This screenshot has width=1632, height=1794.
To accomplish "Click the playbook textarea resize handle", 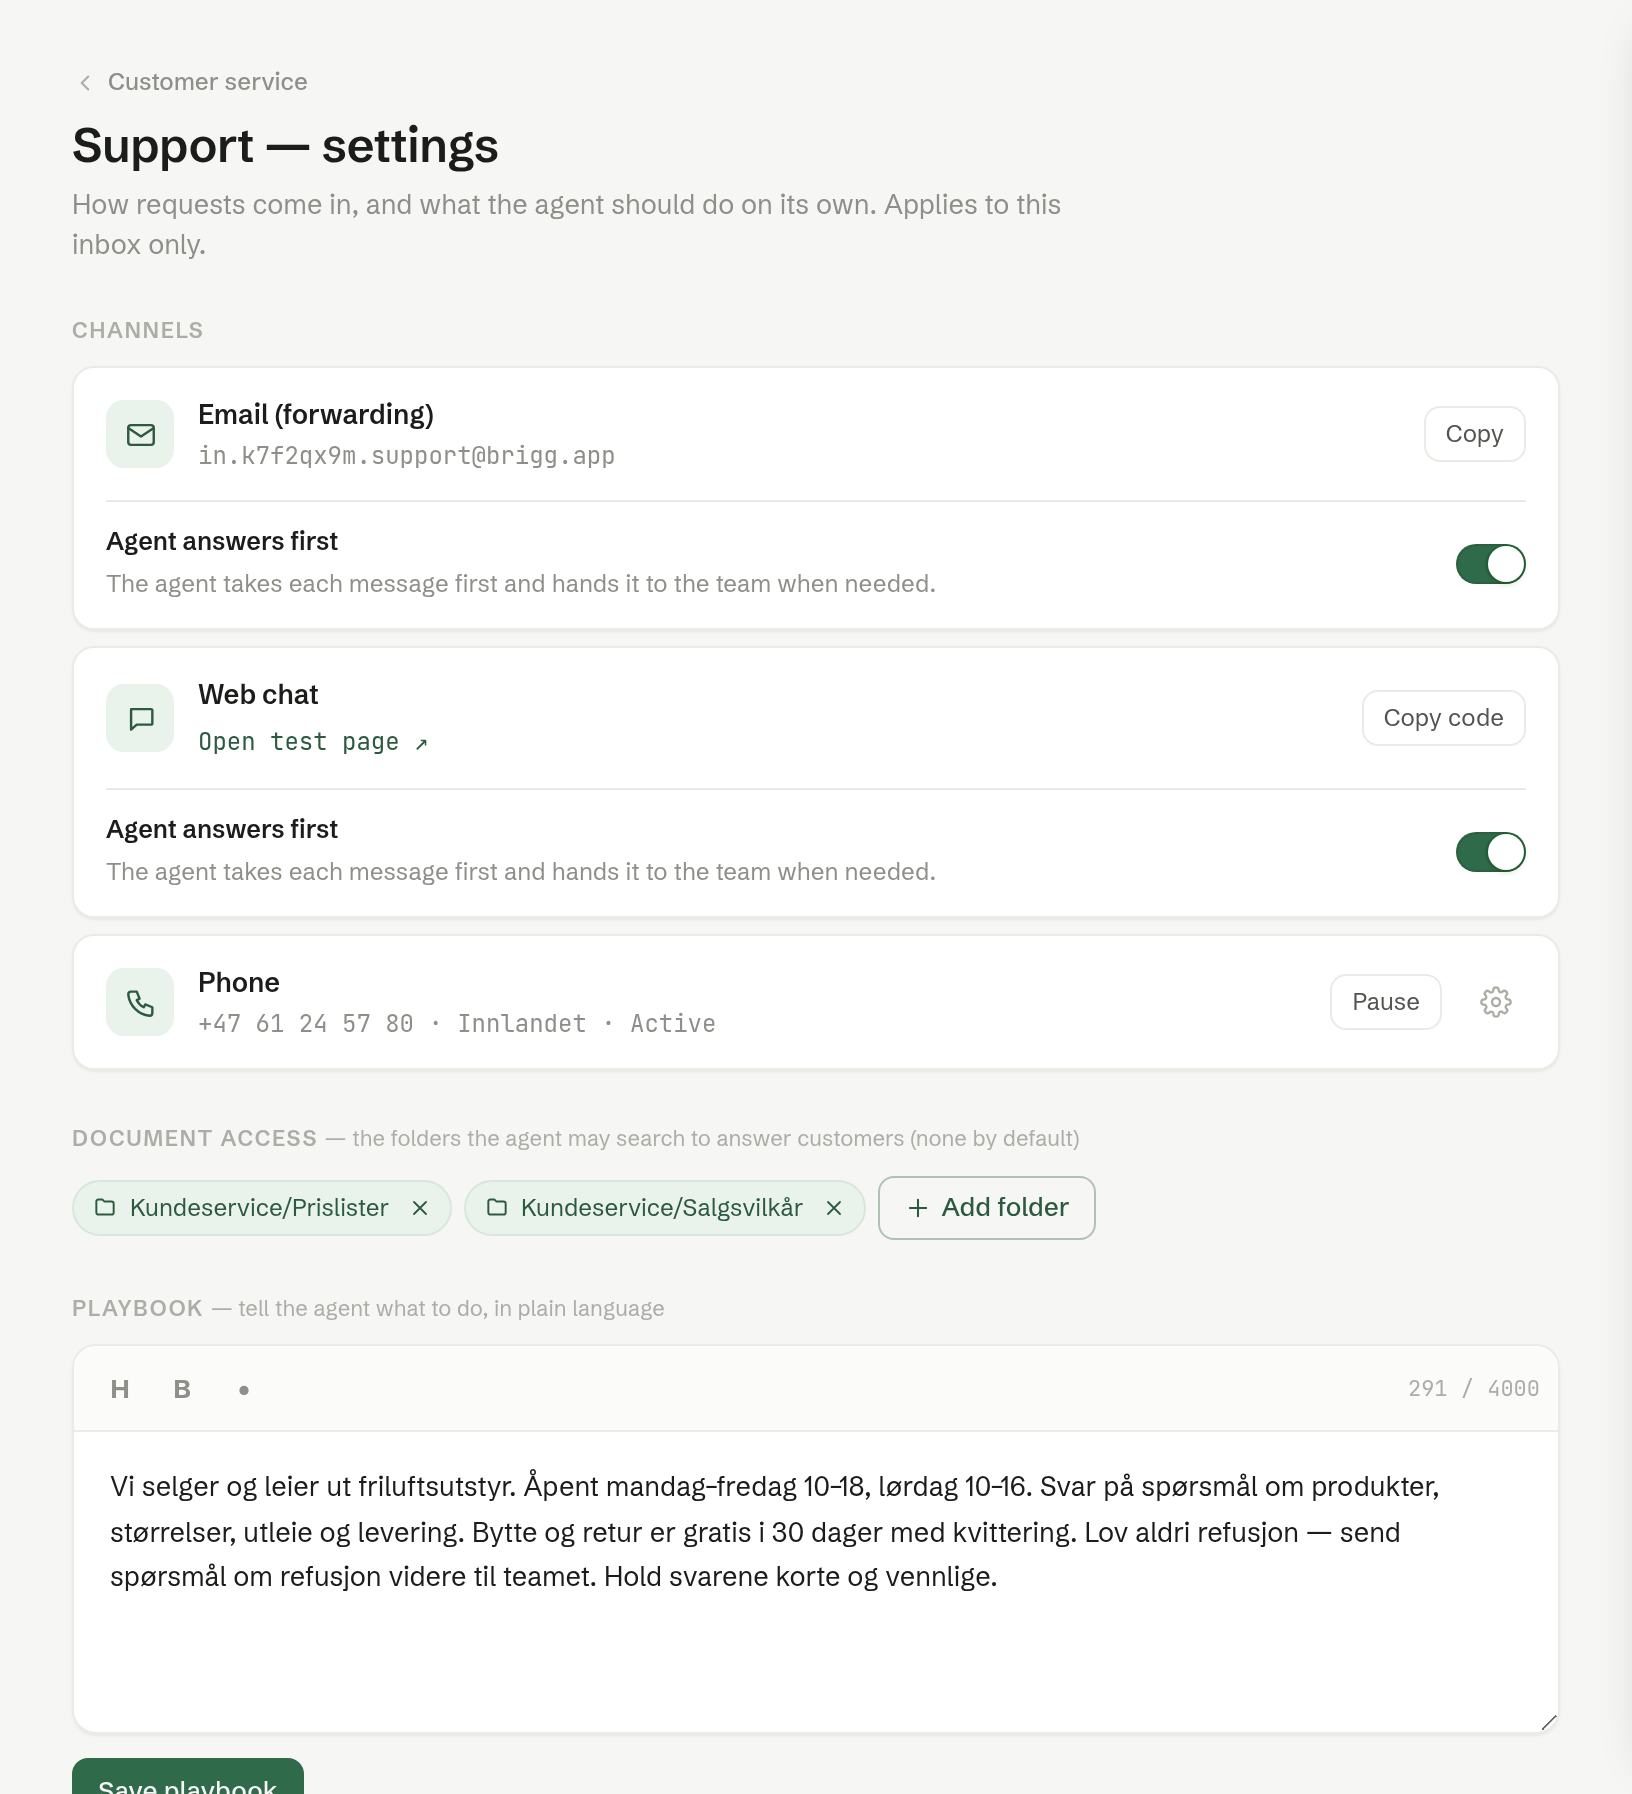I will pyautogui.click(x=1548, y=1722).
